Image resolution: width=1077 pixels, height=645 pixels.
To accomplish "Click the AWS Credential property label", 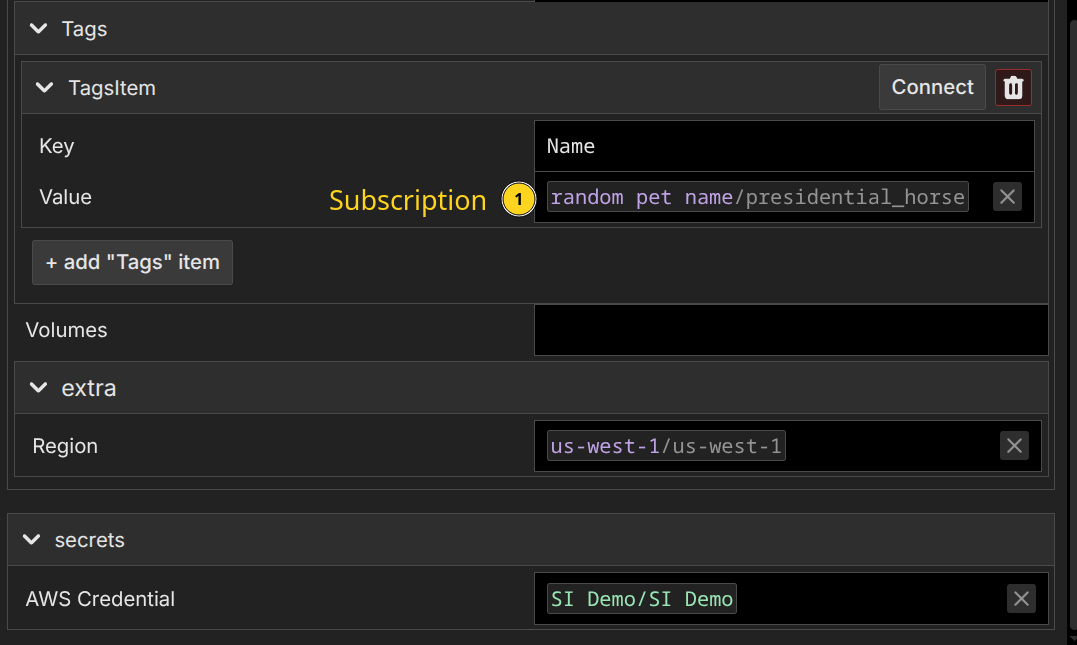I will (x=100, y=599).
